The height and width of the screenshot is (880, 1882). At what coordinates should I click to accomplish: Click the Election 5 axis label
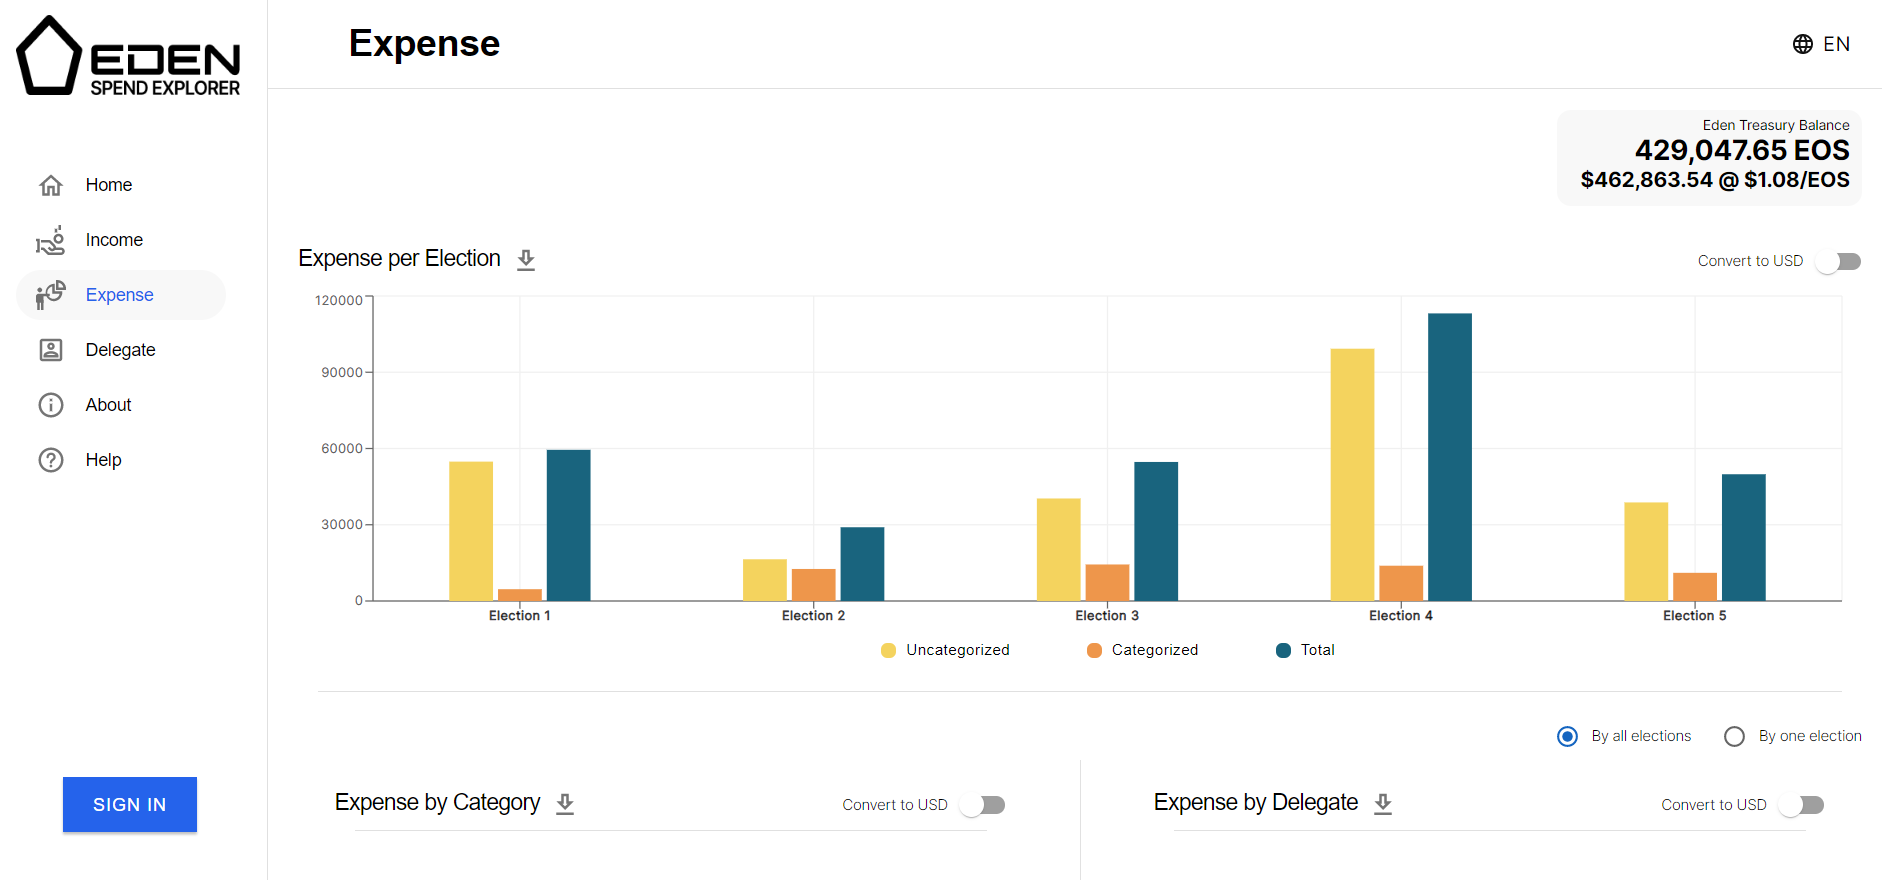tap(1695, 616)
